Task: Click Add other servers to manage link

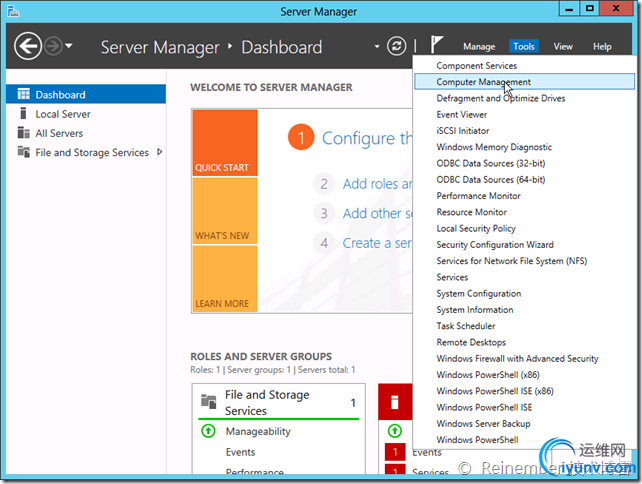Action: tap(377, 213)
